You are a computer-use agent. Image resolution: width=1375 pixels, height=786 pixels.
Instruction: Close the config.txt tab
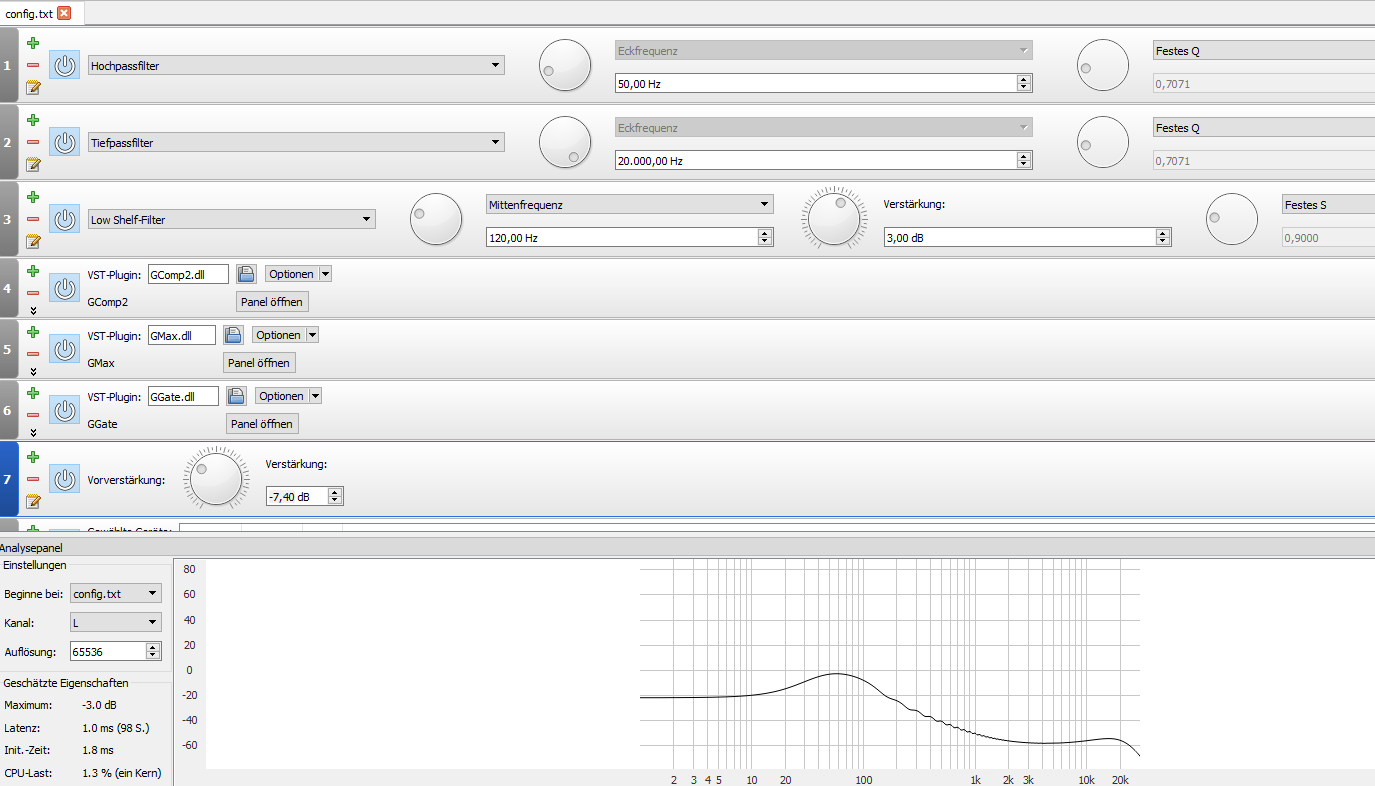64,13
